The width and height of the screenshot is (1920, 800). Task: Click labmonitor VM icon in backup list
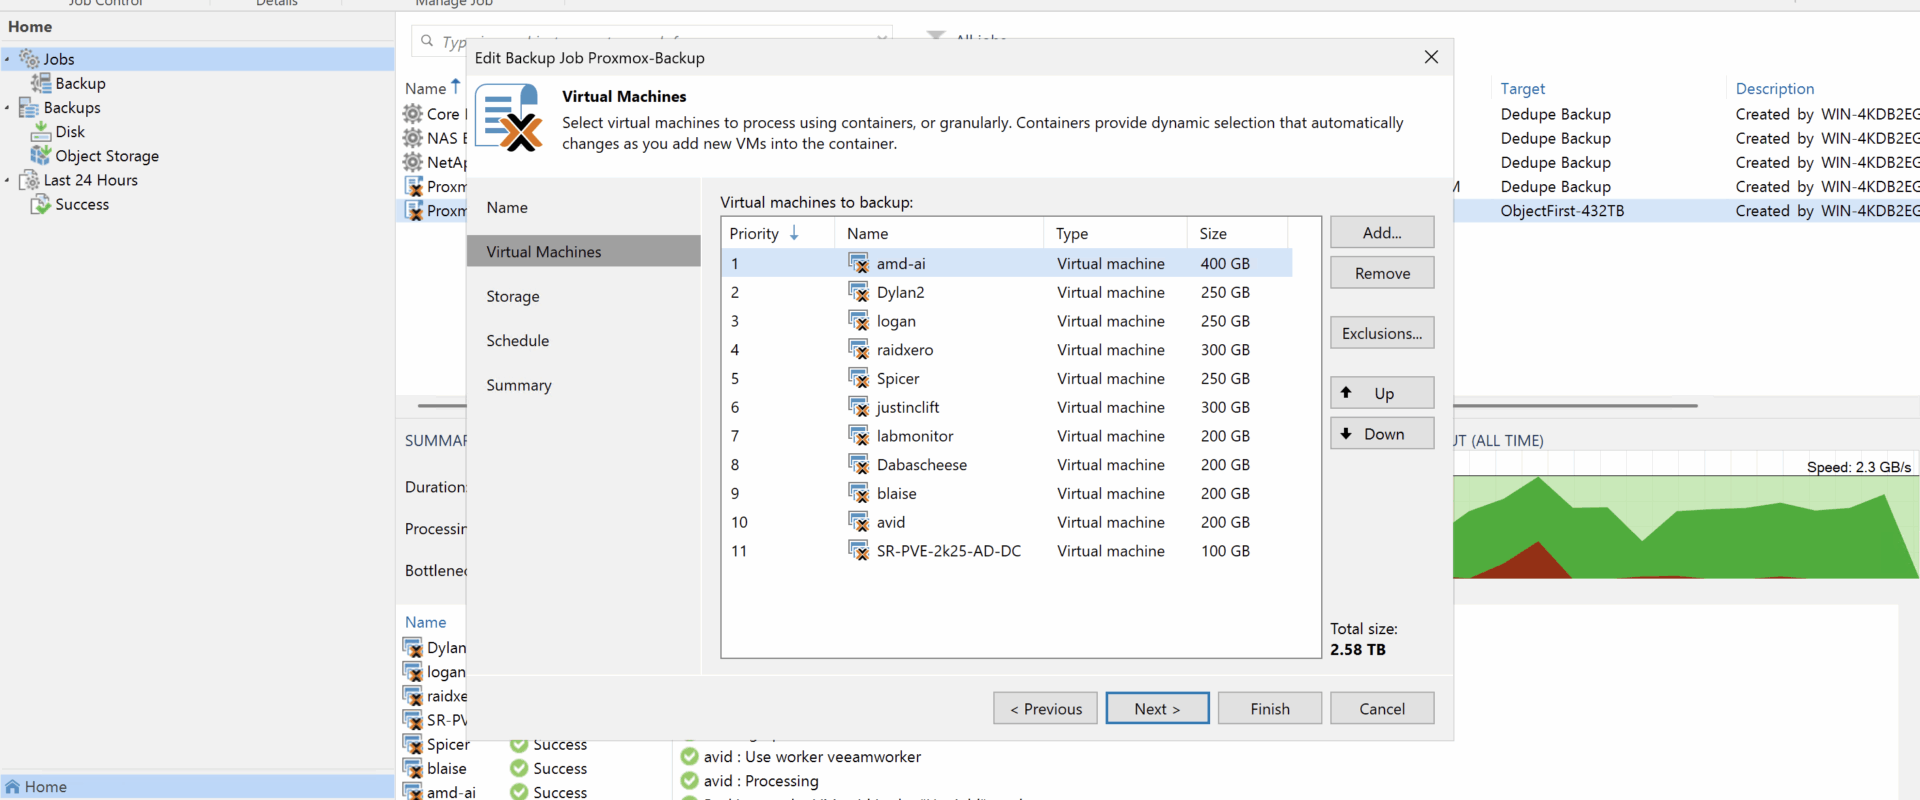[x=858, y=436]
